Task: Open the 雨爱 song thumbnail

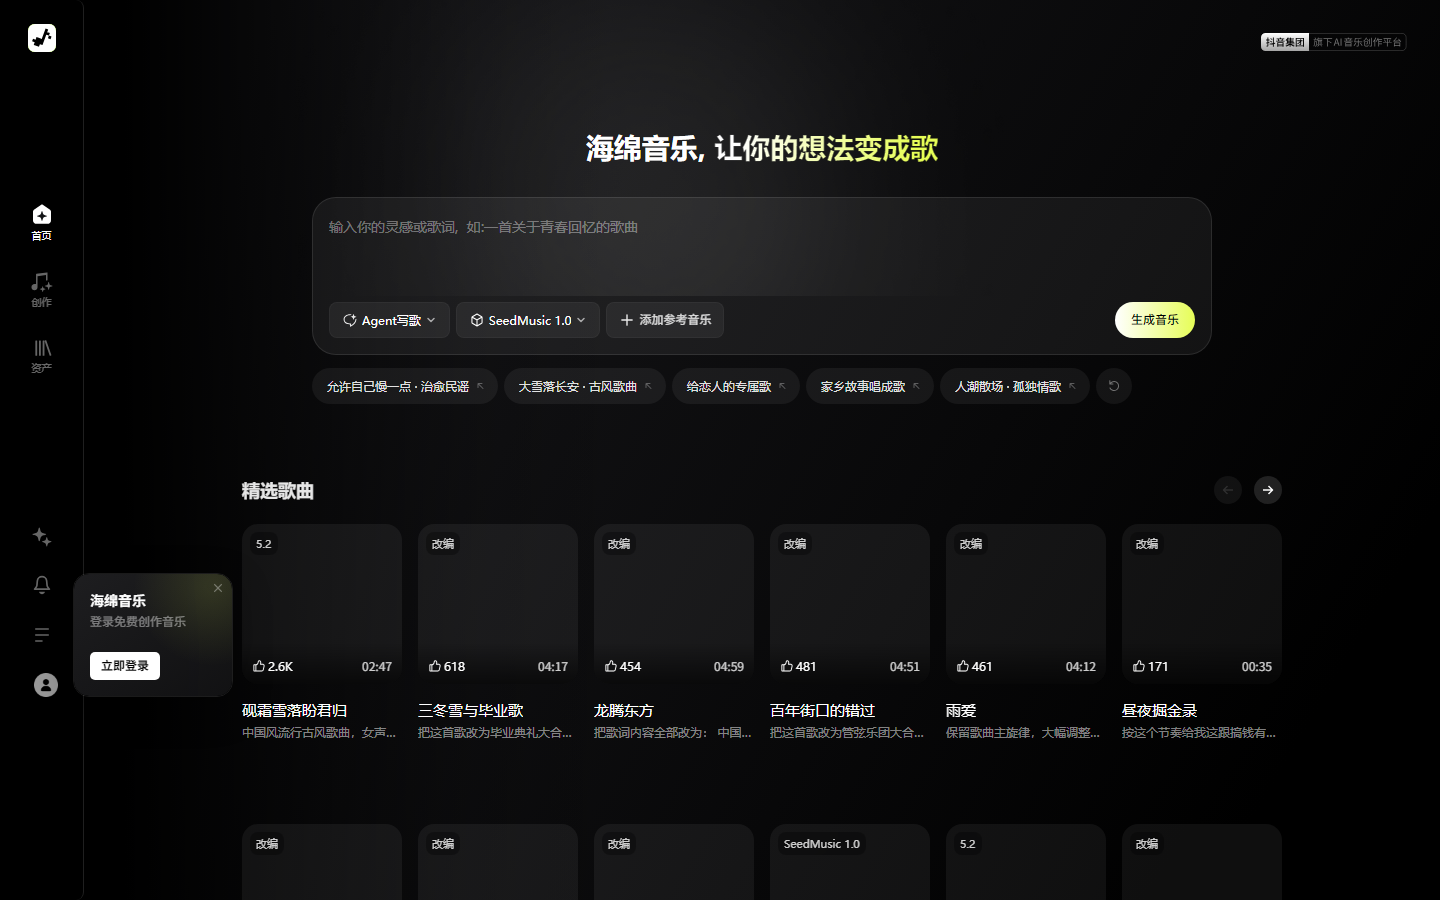Action: (1026, 604)
